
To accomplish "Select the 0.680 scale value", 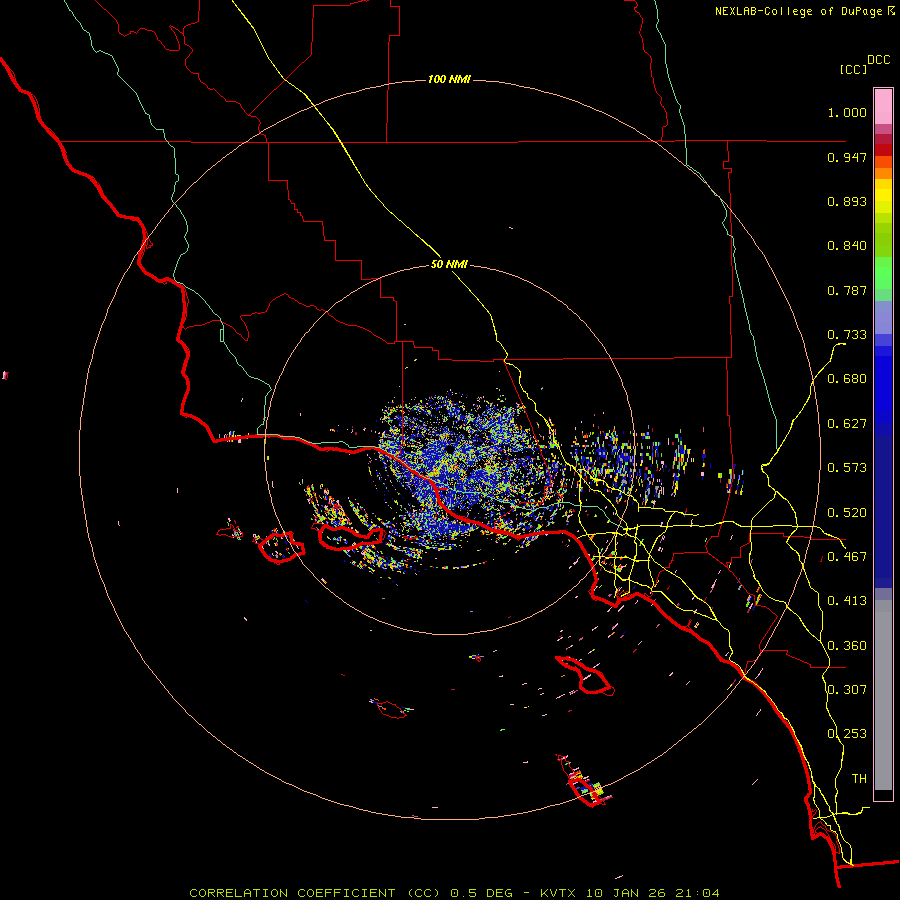I will [x=847, y=379].
